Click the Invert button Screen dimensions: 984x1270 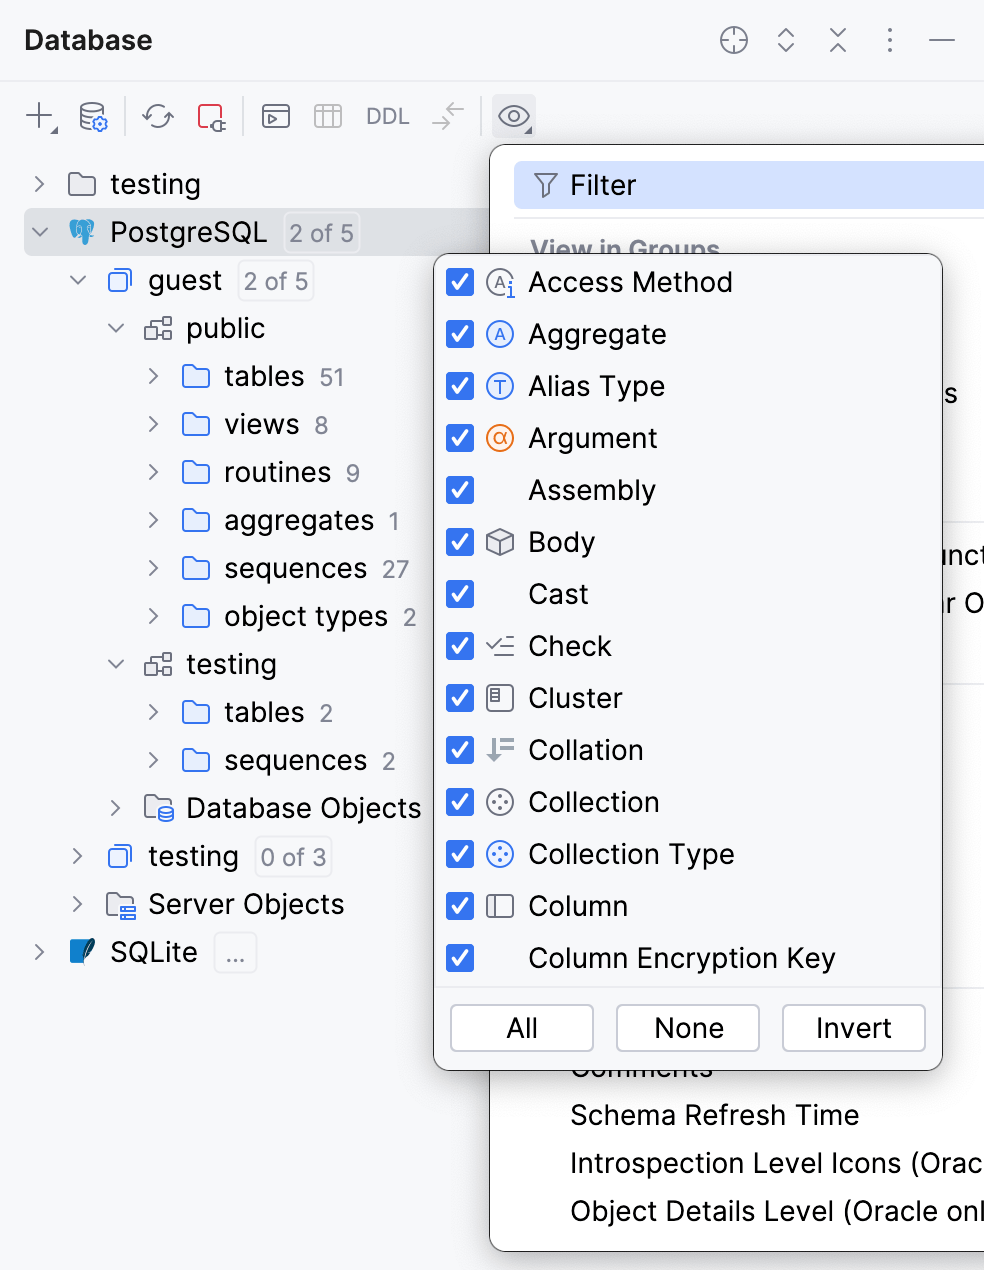[x=853, y=1028]
